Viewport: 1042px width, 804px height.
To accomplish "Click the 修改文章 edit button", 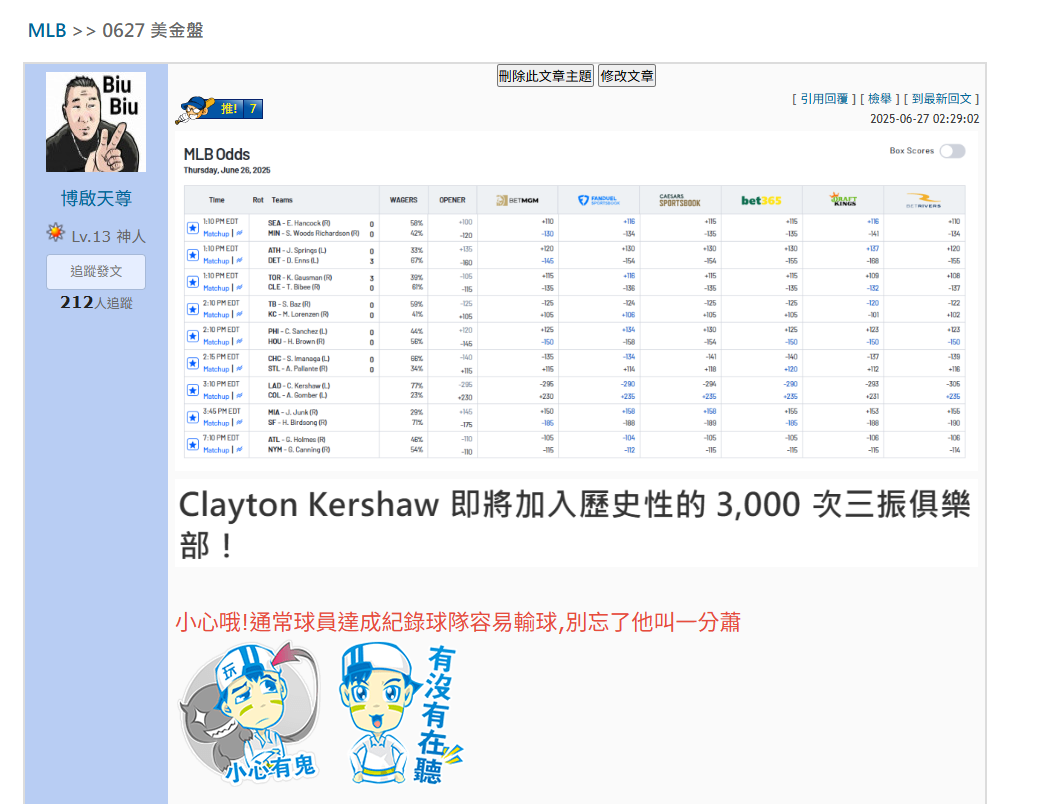I will (627, 76).
